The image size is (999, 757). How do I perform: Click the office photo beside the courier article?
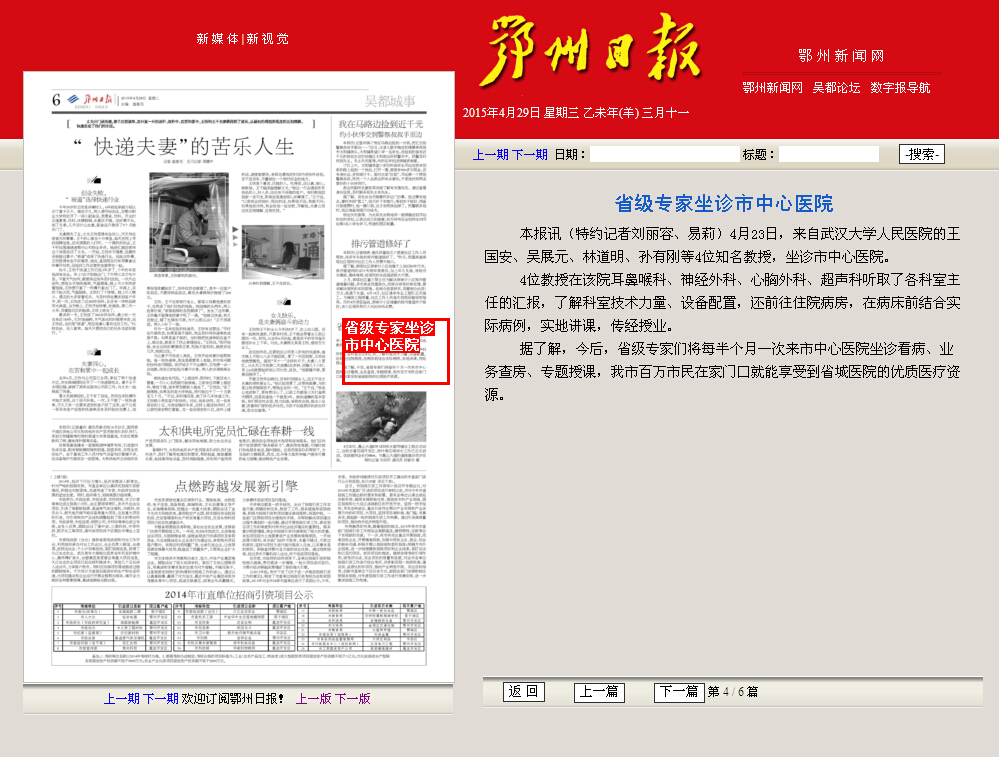point(283,252)
